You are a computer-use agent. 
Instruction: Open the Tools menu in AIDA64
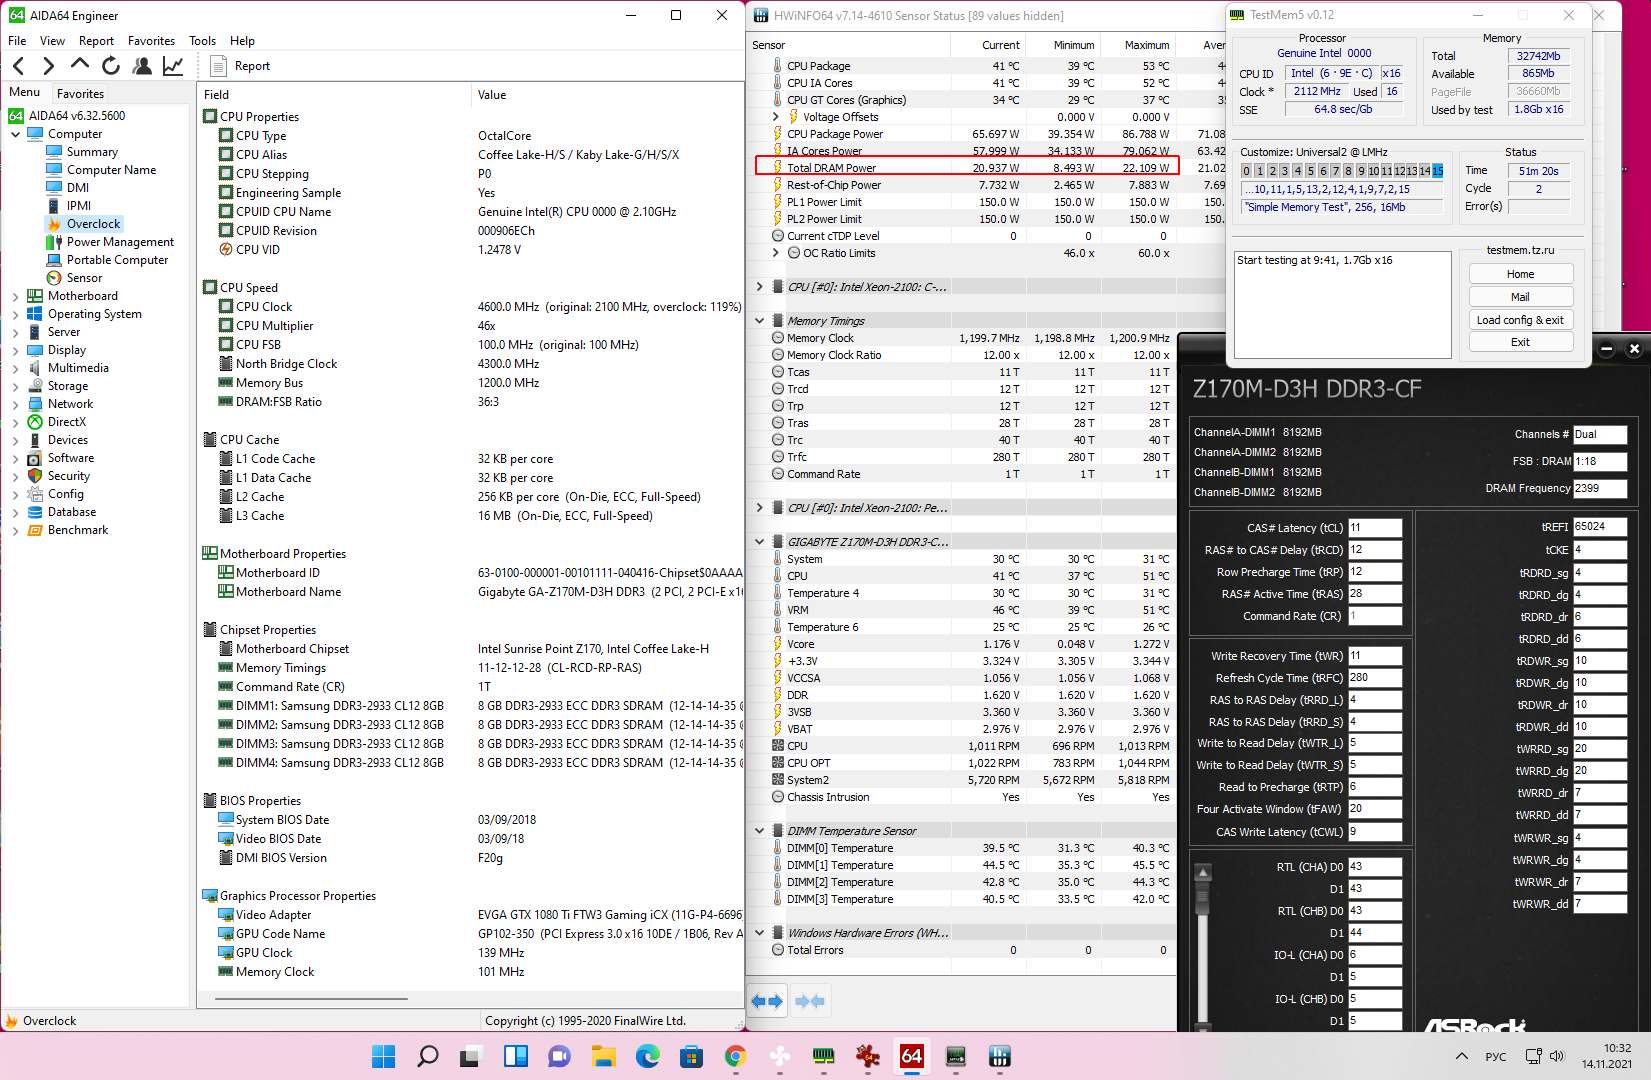[202, 41]
